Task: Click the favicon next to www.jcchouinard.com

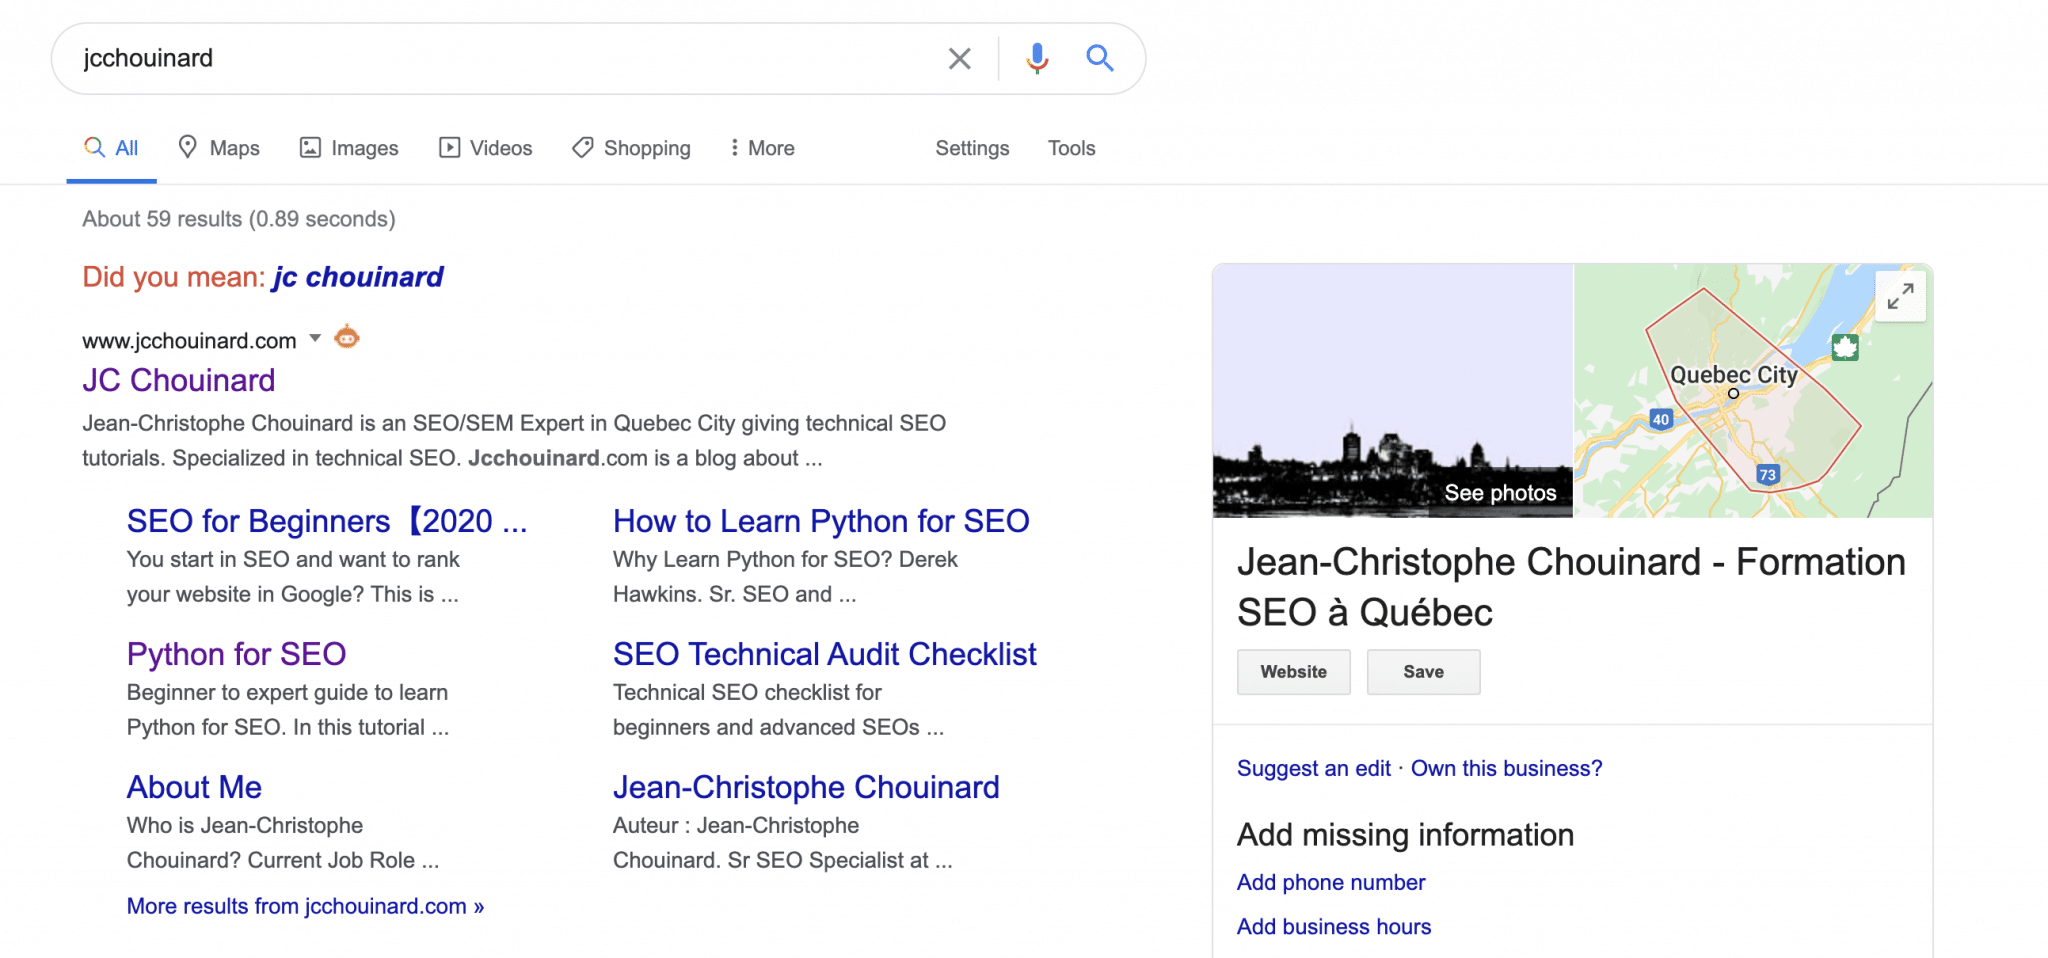Action: (x=345, y=337)
